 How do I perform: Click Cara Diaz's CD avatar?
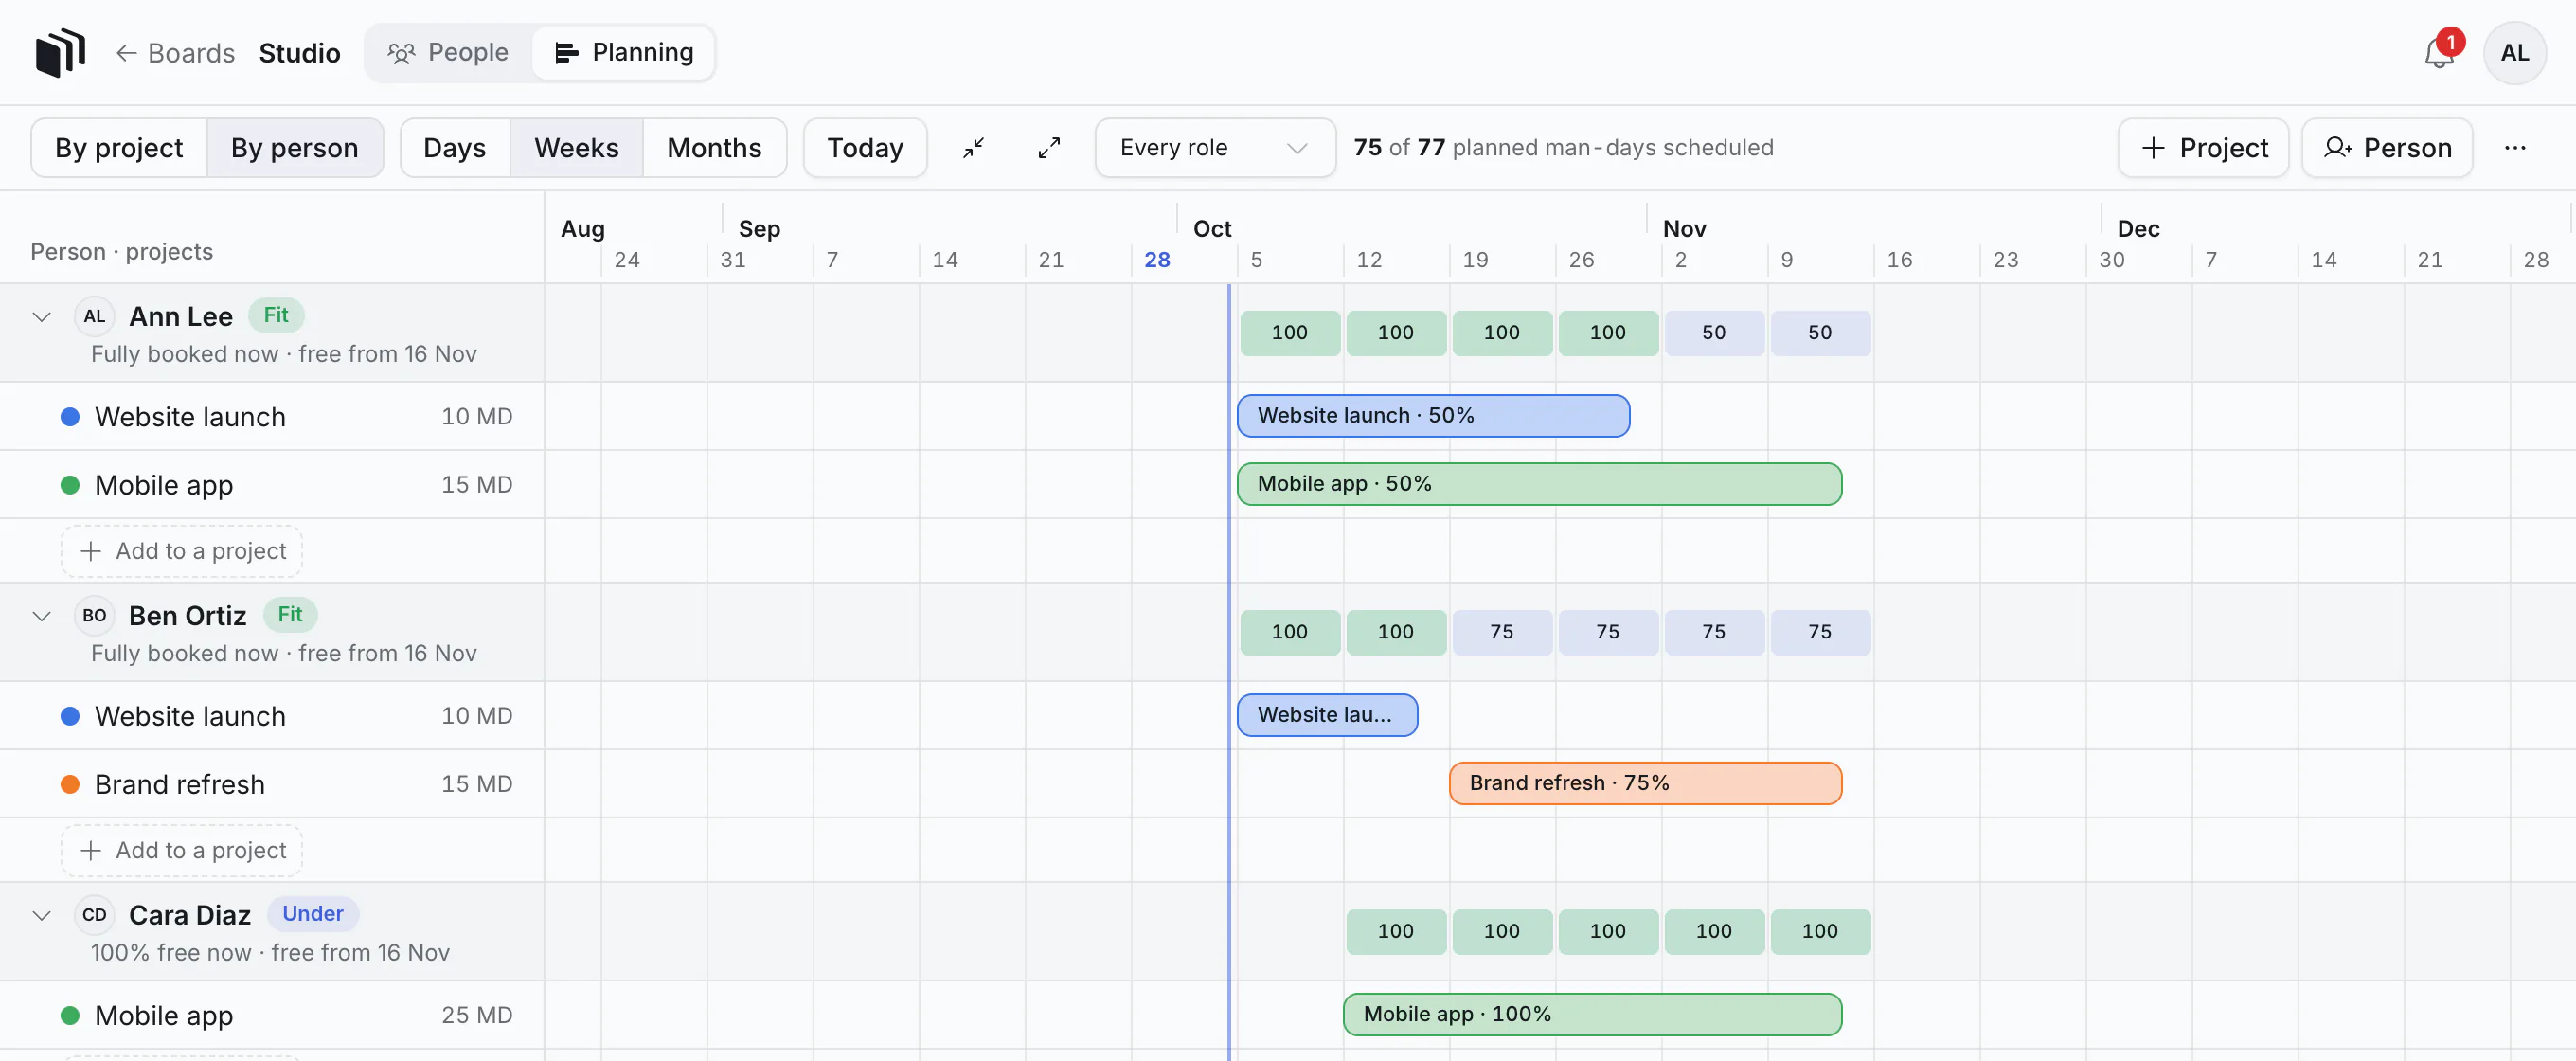pos(94,915)
